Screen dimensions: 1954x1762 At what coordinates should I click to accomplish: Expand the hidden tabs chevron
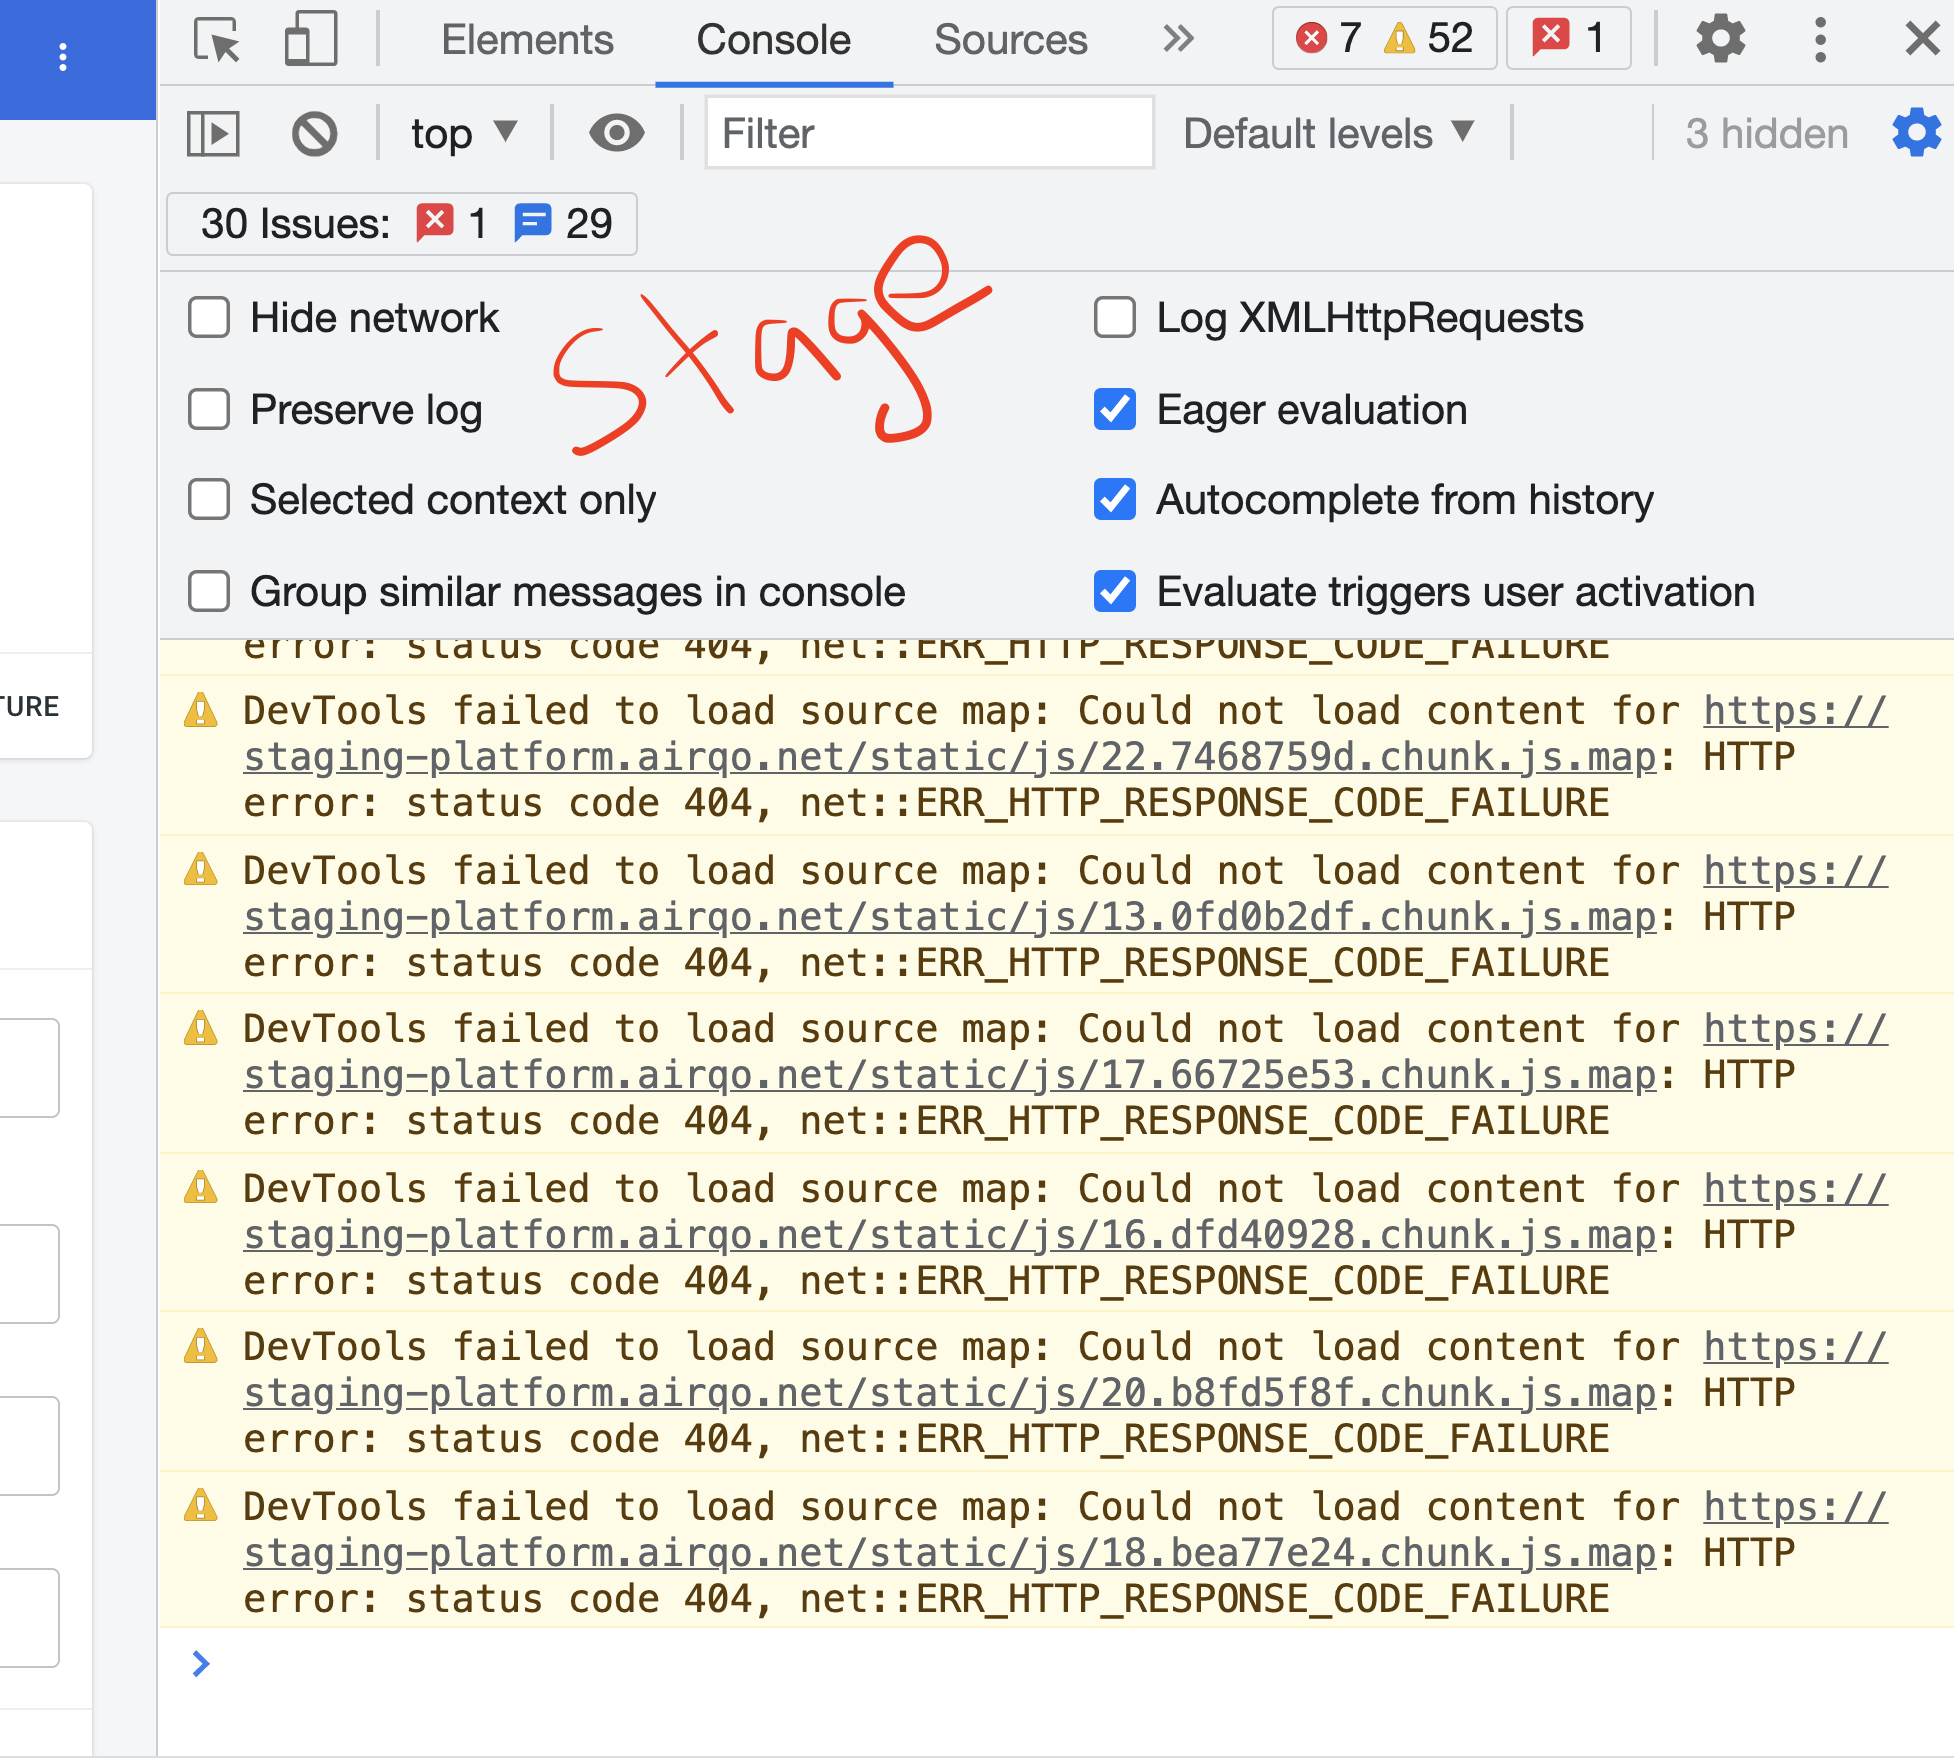coord(1179,40)
